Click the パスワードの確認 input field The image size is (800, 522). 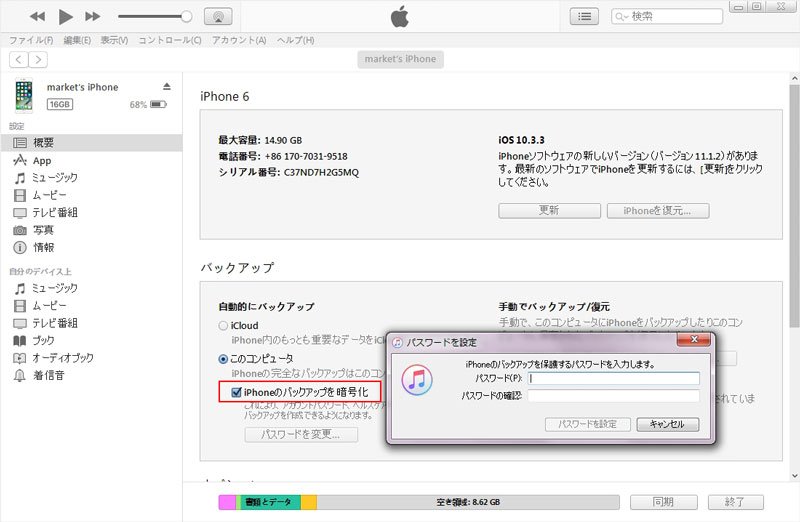point(614,395)
